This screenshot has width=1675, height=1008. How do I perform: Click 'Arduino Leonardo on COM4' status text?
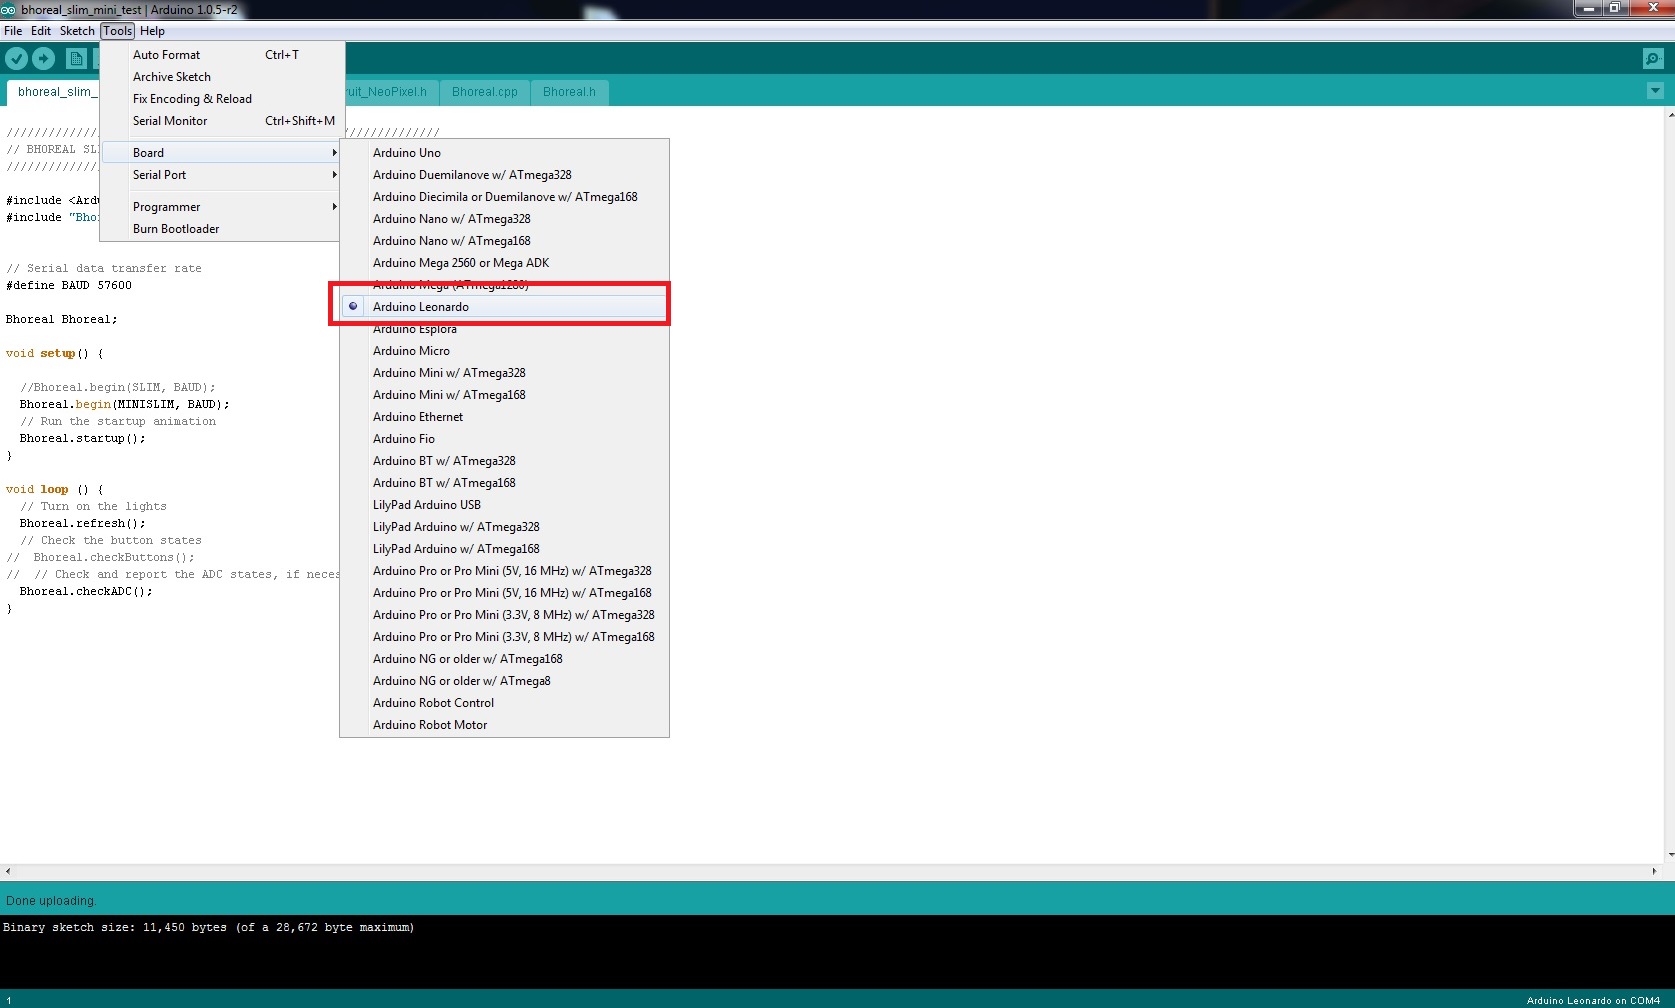(x=1593, y=1000)
